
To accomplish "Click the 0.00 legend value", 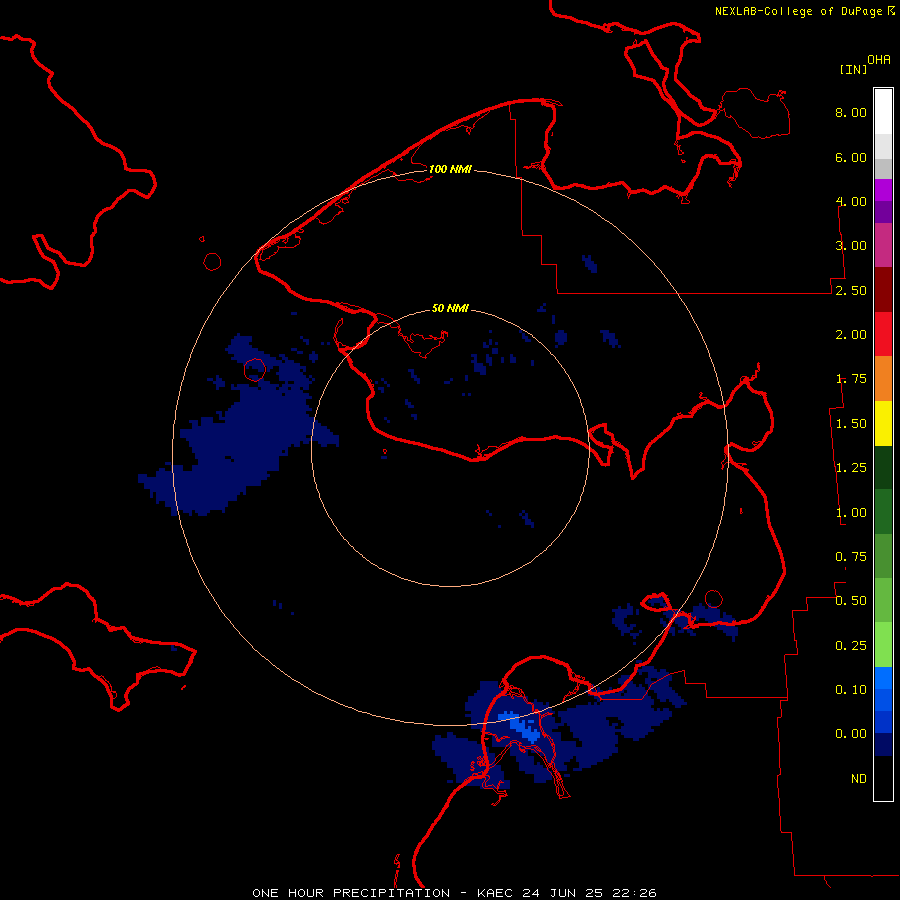I will pos(851,734).
